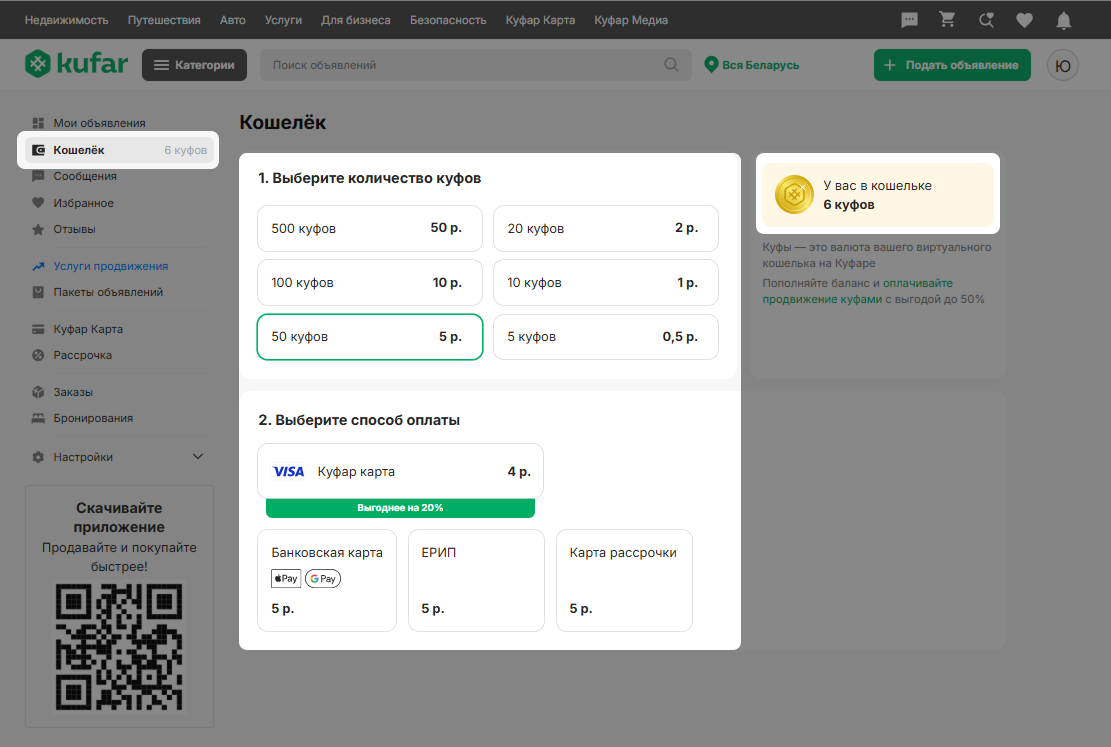This screenshot has width=1111, height=747.
Task: Open the shopping cart icon
Action: (x=947, y=20)
